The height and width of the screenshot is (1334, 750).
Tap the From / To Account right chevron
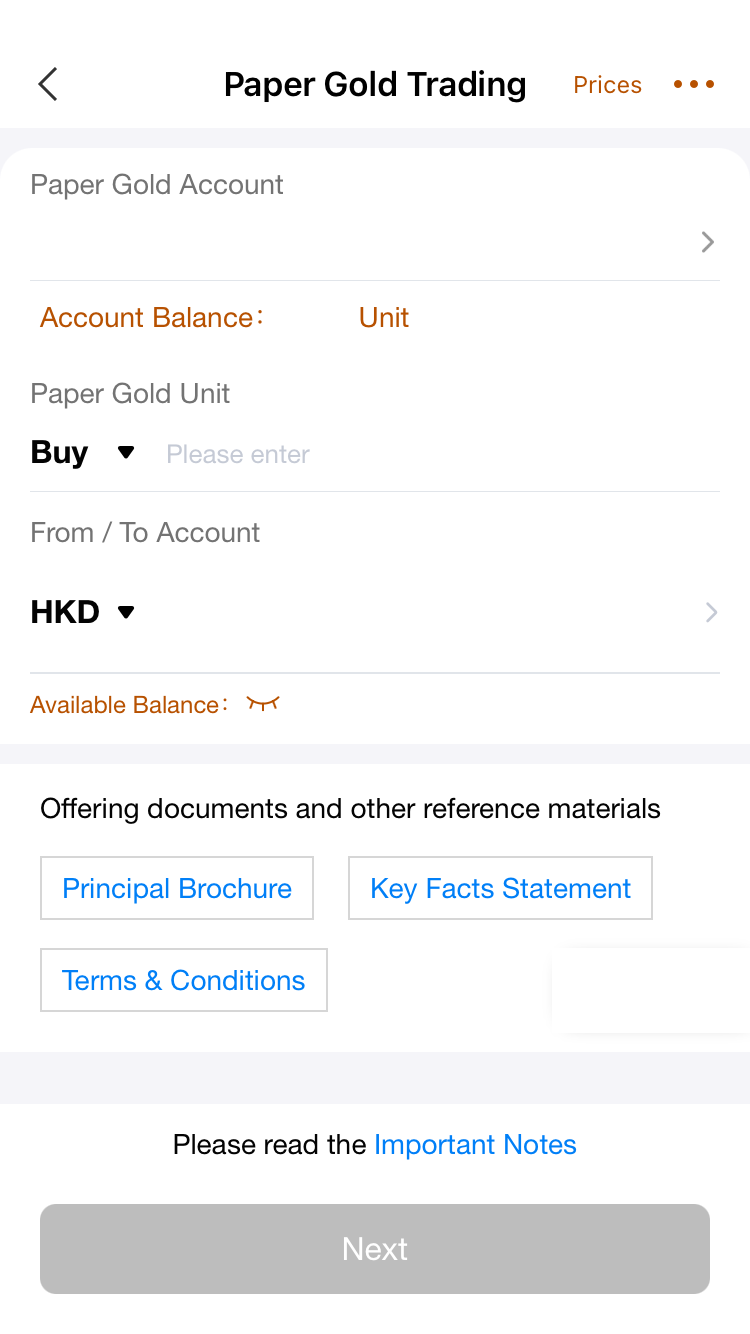[711, 612]
